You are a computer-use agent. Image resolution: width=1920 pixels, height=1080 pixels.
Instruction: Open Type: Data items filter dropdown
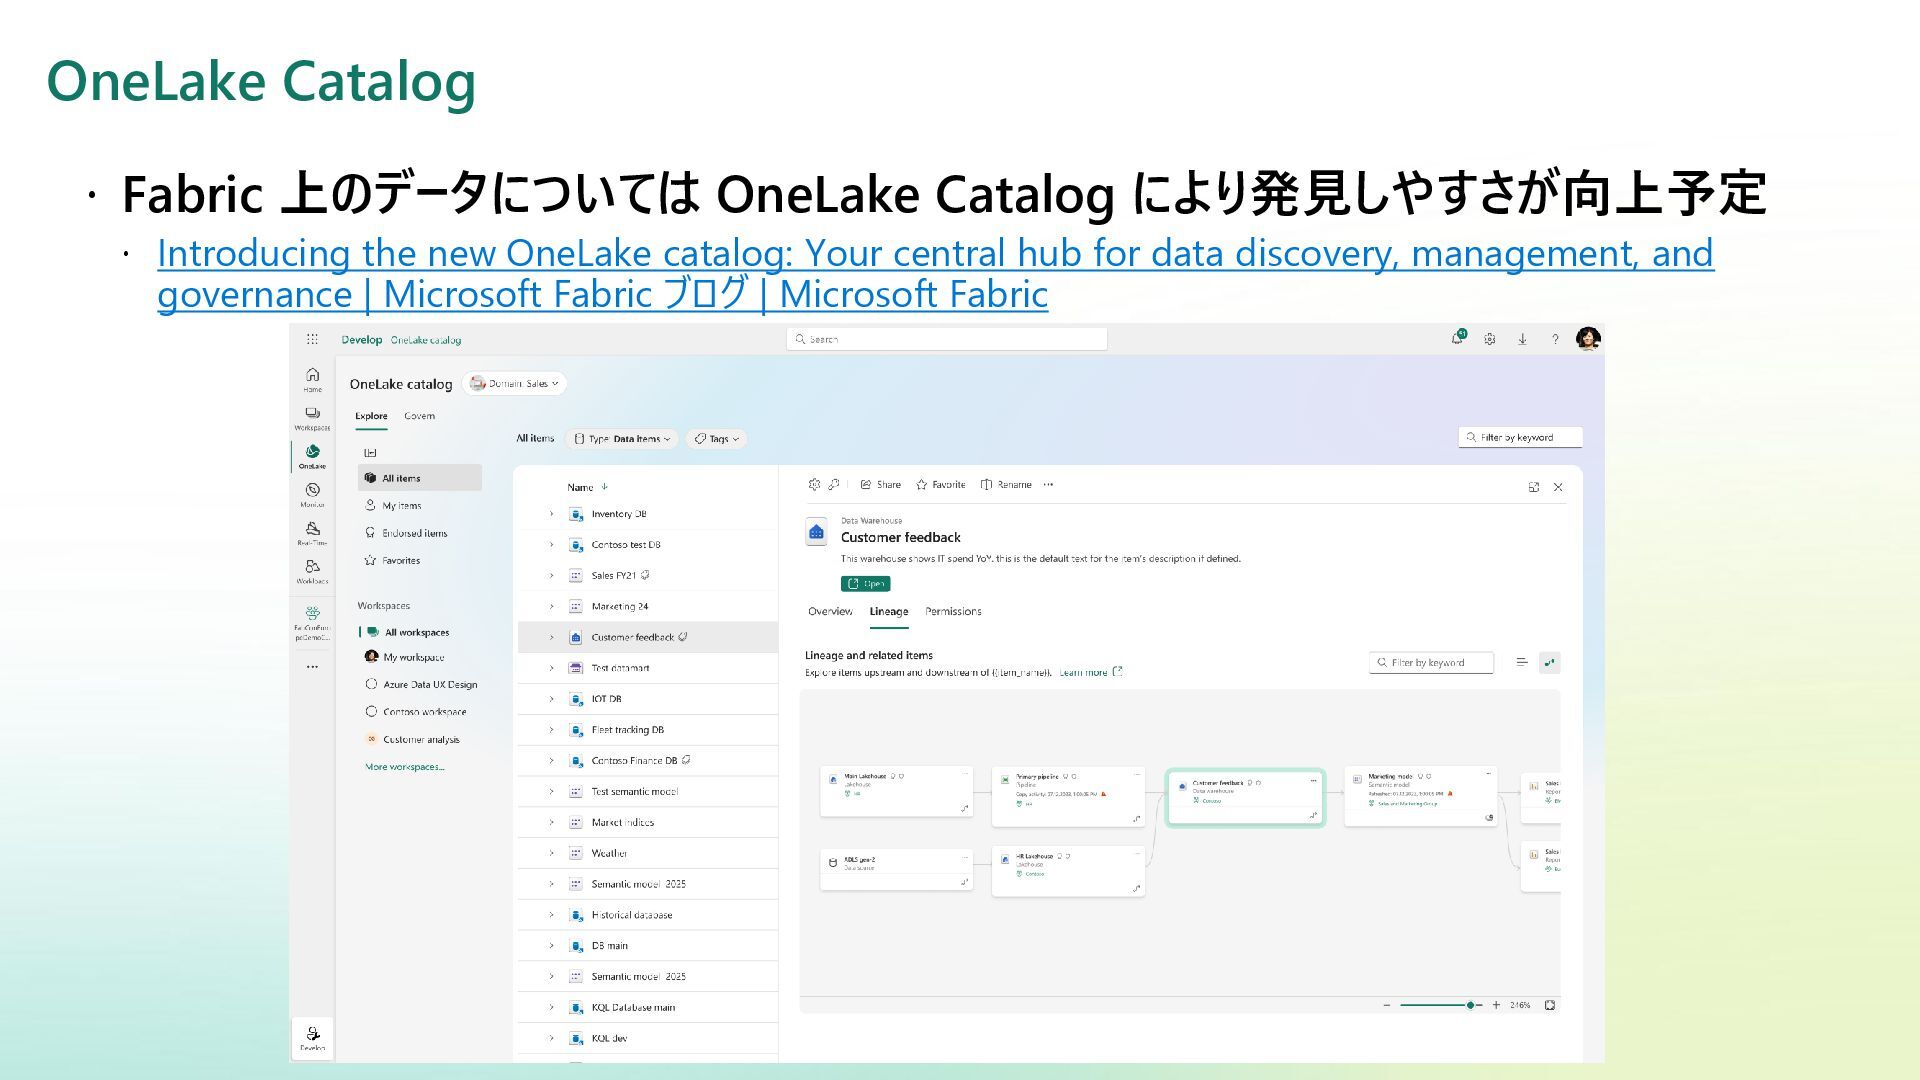622,438
